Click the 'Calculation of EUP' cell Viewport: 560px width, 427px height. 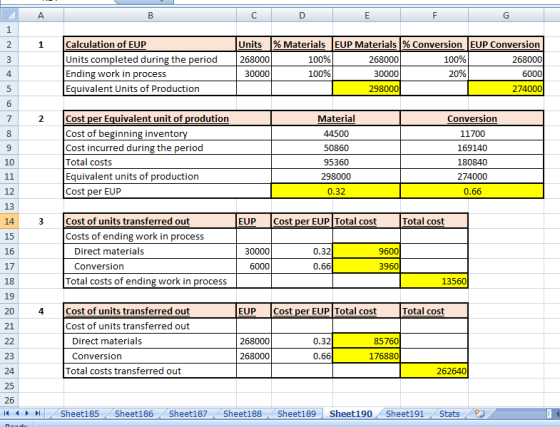(x=150, y=44)
